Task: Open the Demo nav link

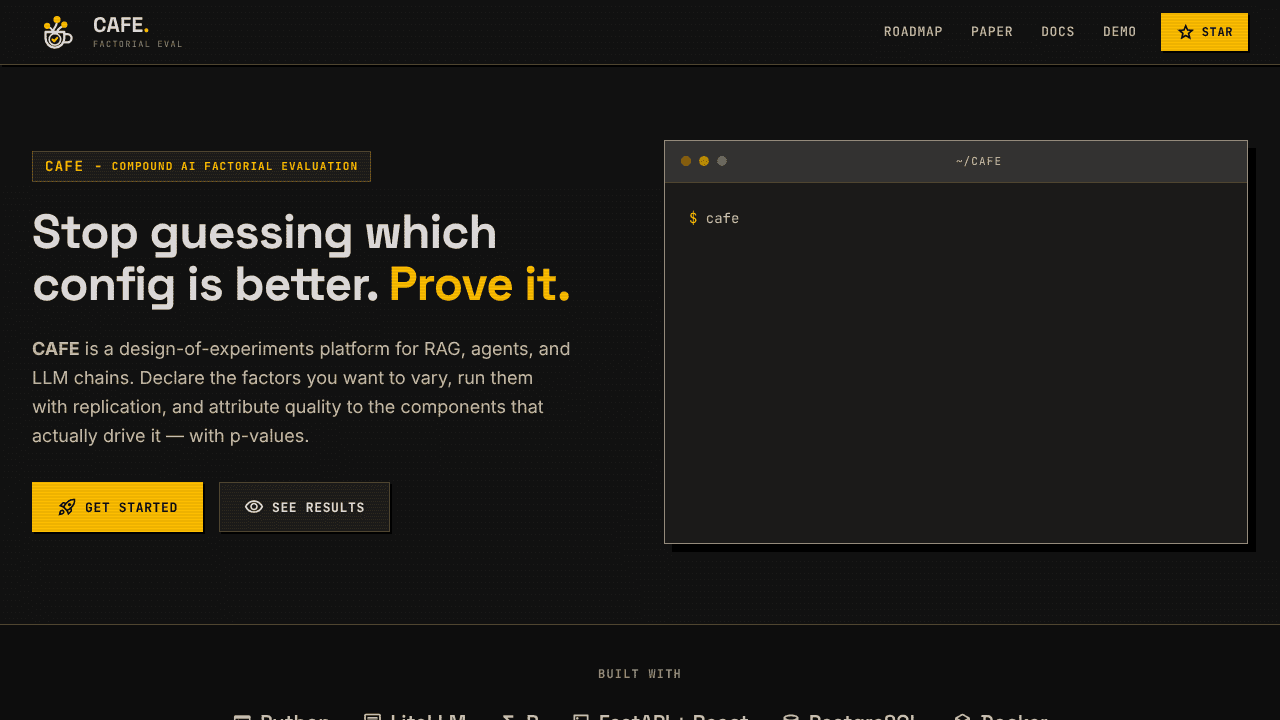Action: [x=1120, y=32]
